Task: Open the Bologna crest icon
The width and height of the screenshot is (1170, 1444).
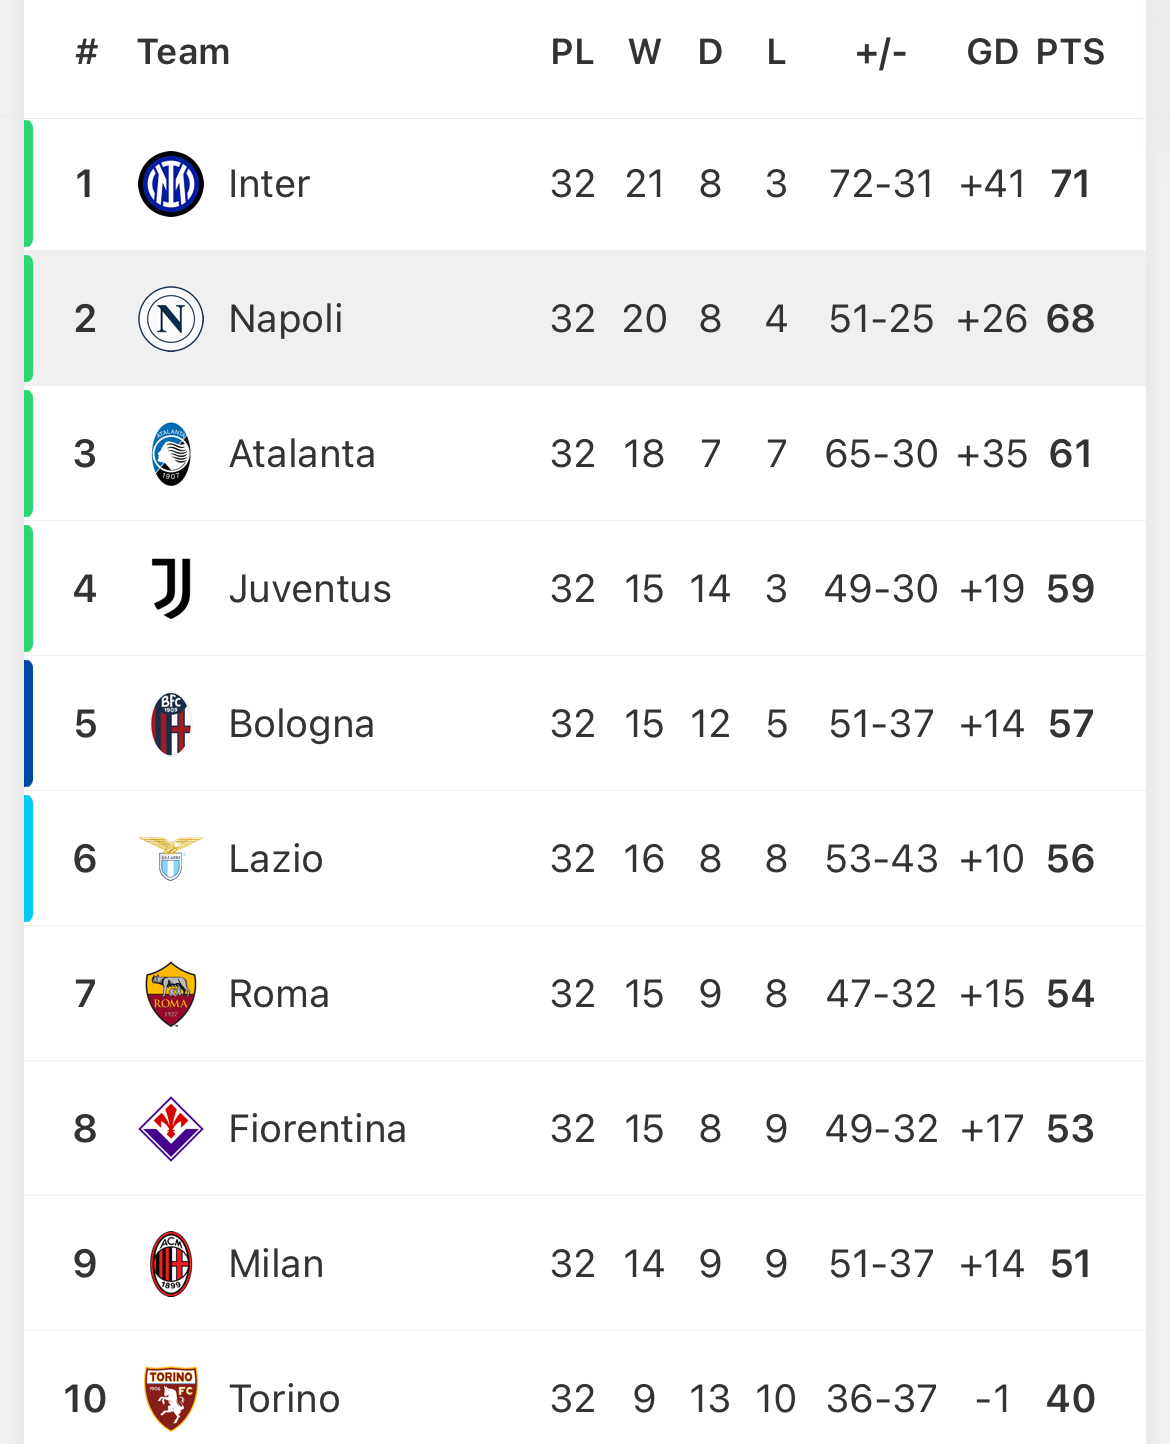Action: click(x=171, y=724)
